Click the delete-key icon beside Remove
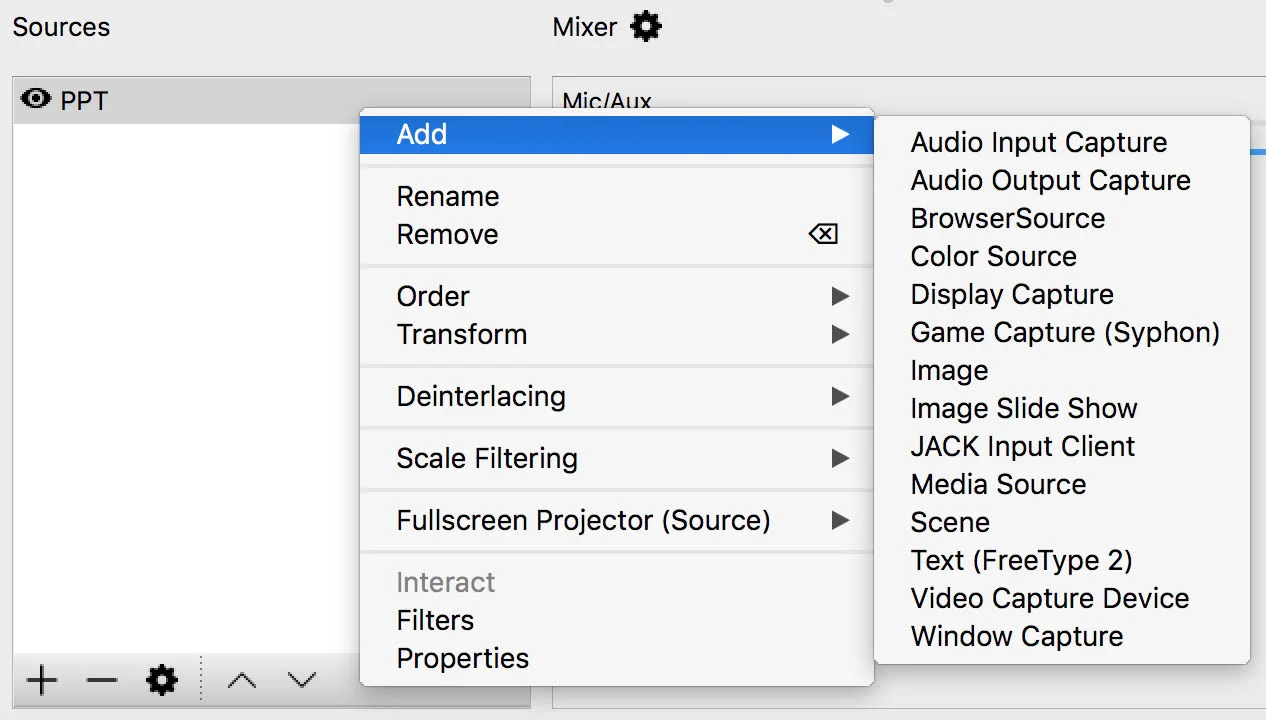Viewport: 1266px width, 720px height. [x=823, y=234]
